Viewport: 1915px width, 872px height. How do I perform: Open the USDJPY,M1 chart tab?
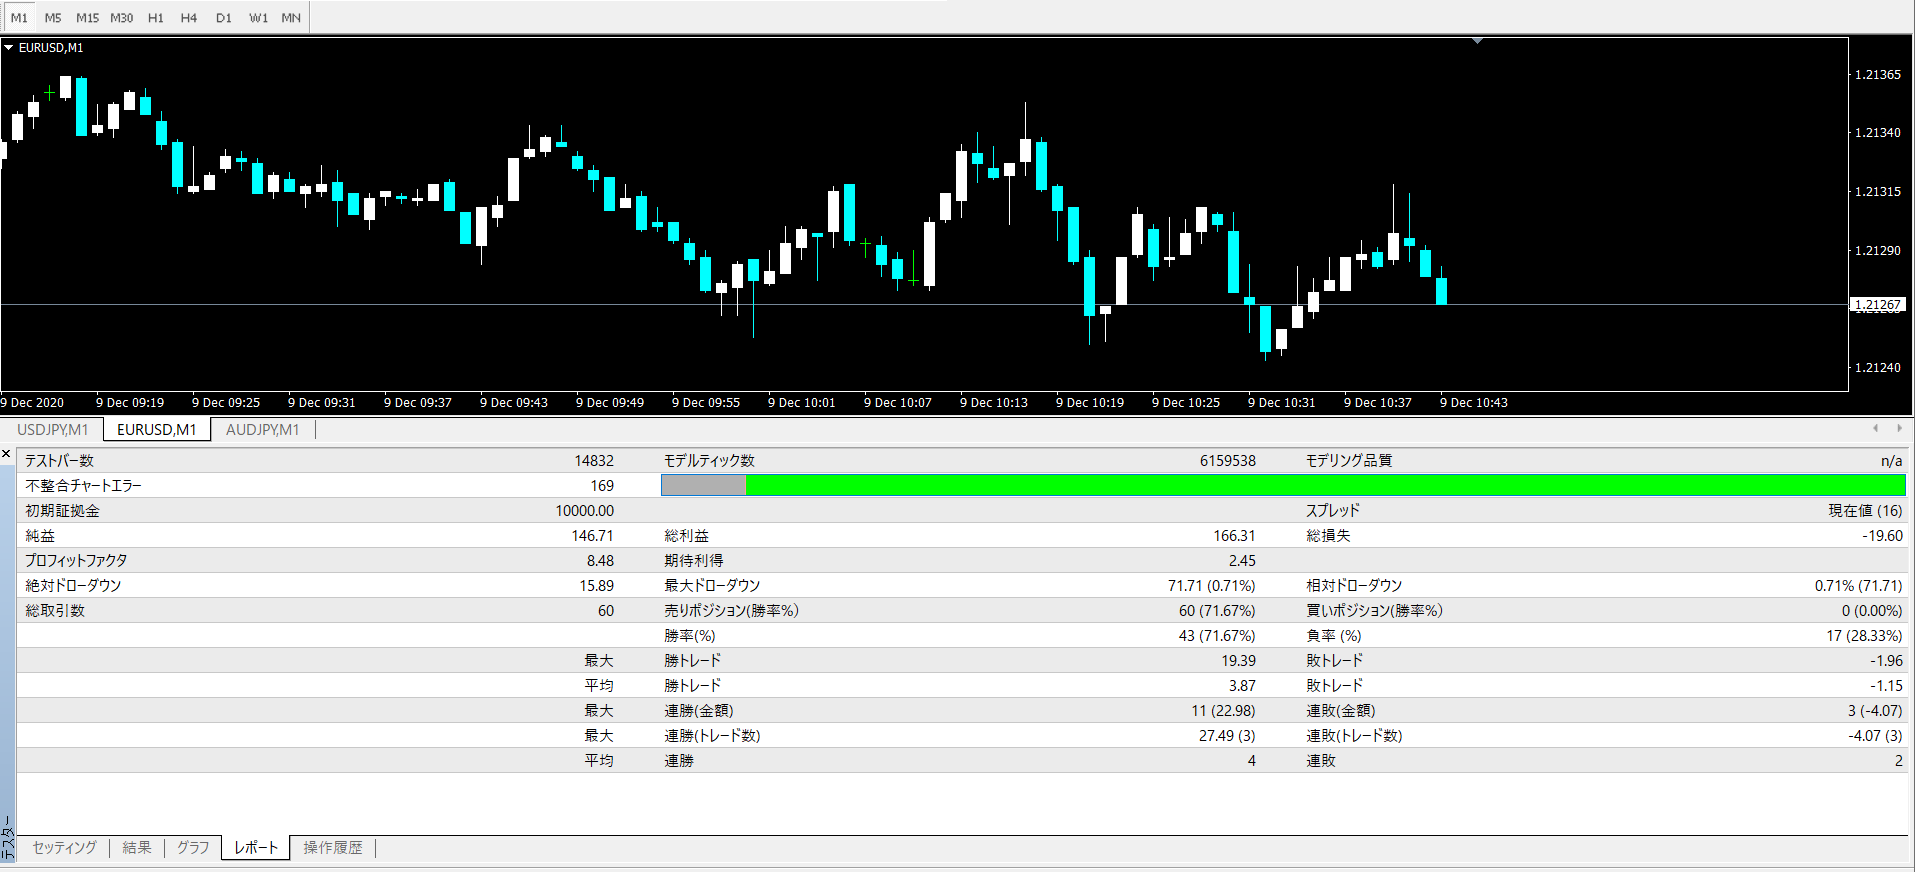[53, 429]
